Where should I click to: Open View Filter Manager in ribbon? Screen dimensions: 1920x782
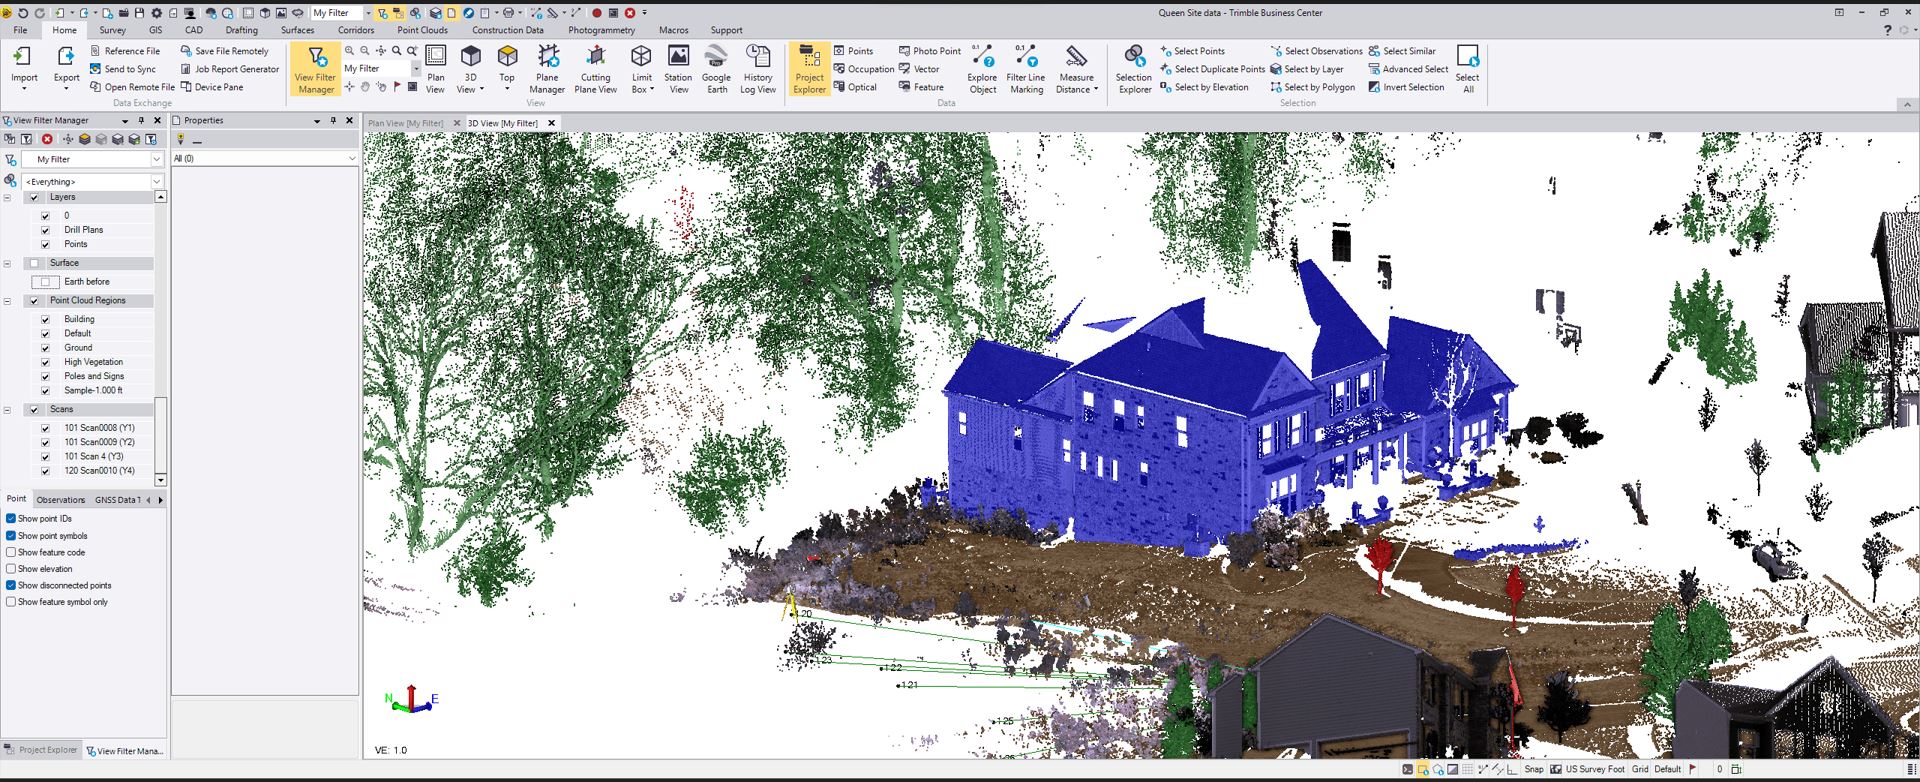[316, 69]
